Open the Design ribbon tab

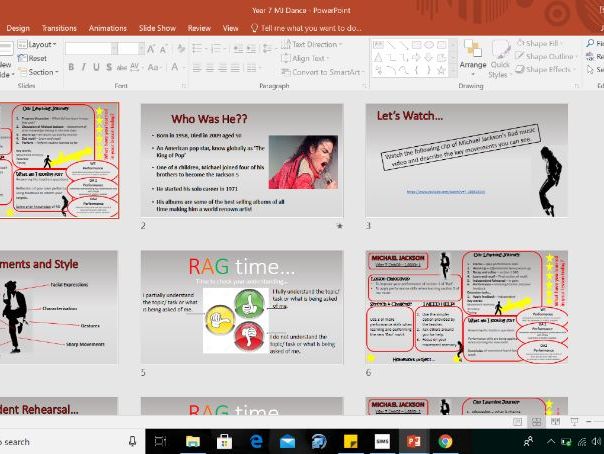(x=18, y=28)
